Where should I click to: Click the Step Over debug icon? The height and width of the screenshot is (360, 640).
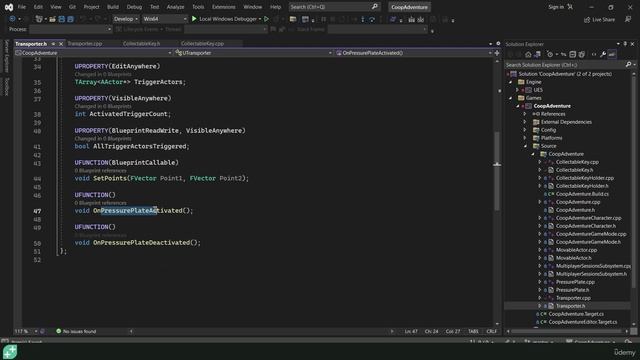coord(372,19)
